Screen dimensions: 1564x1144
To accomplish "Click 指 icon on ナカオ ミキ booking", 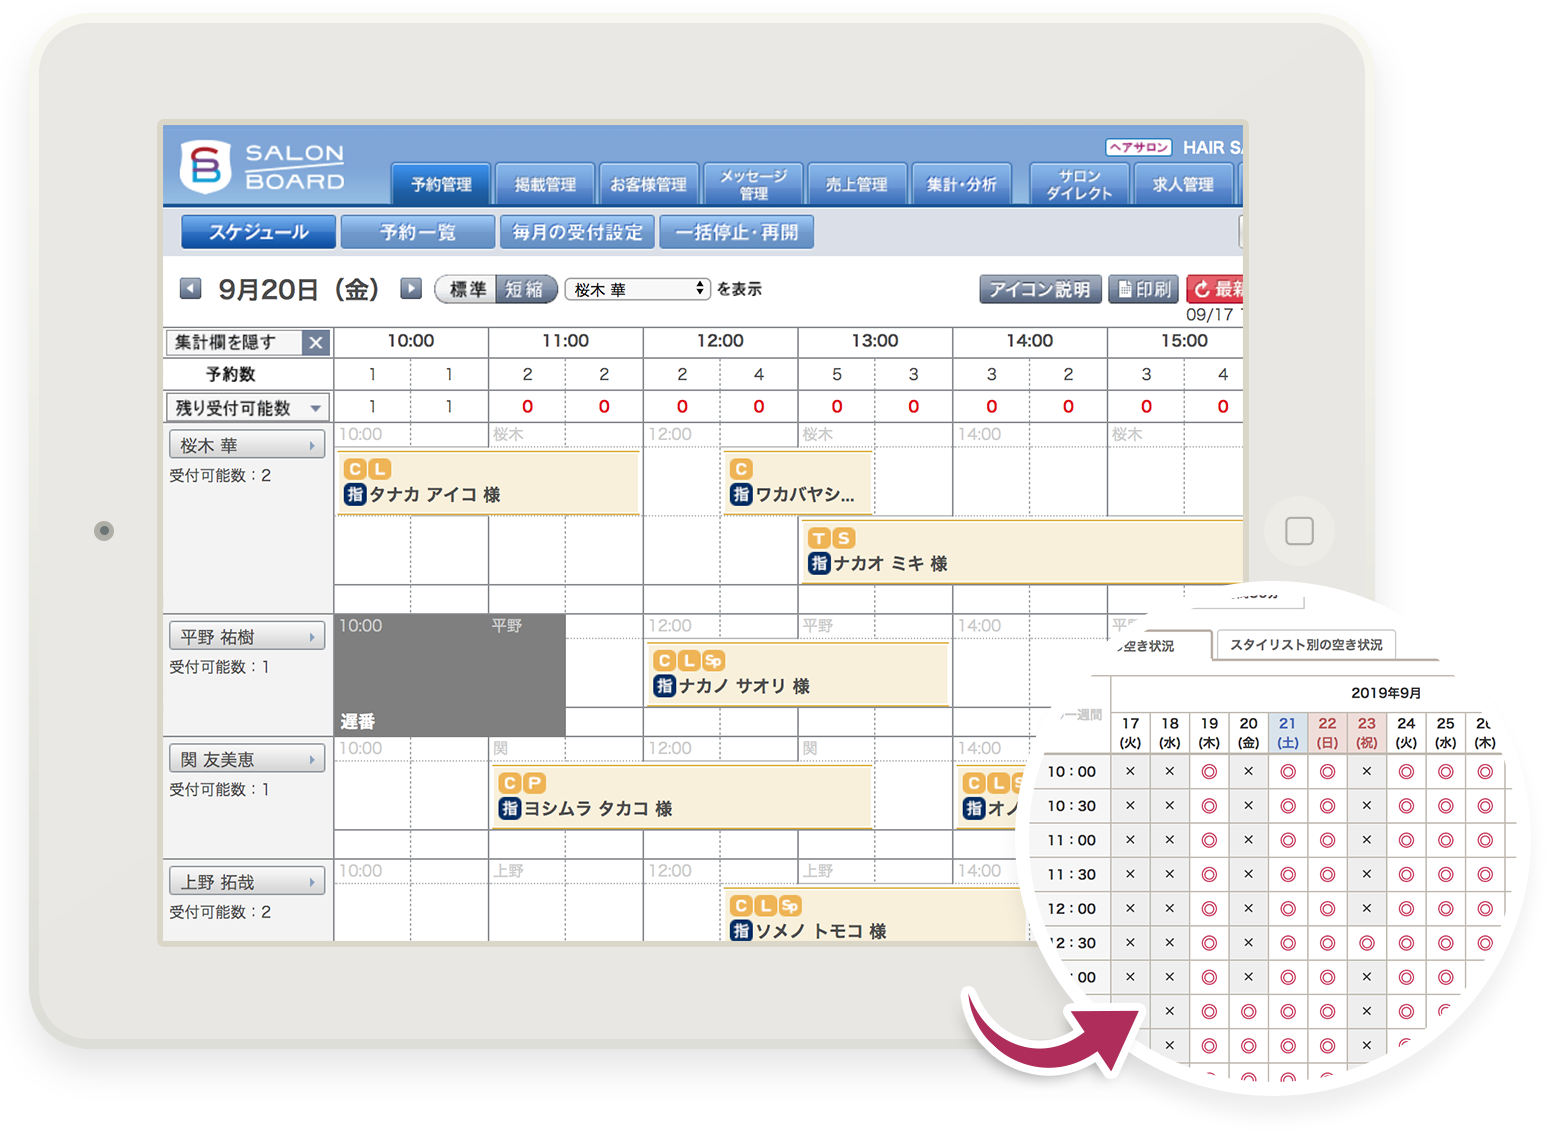I will [819, 563].
